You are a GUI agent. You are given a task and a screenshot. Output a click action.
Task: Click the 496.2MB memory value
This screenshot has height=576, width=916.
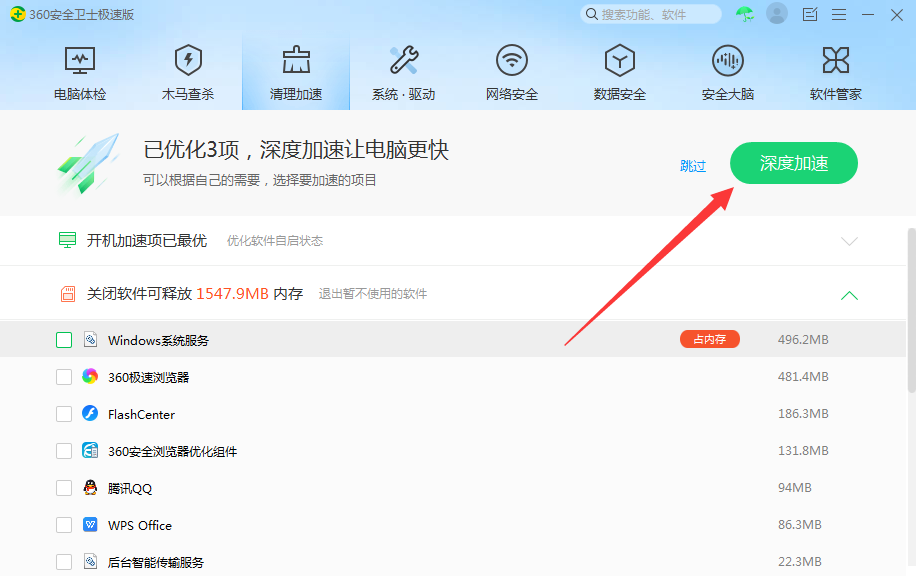(803, 339)
